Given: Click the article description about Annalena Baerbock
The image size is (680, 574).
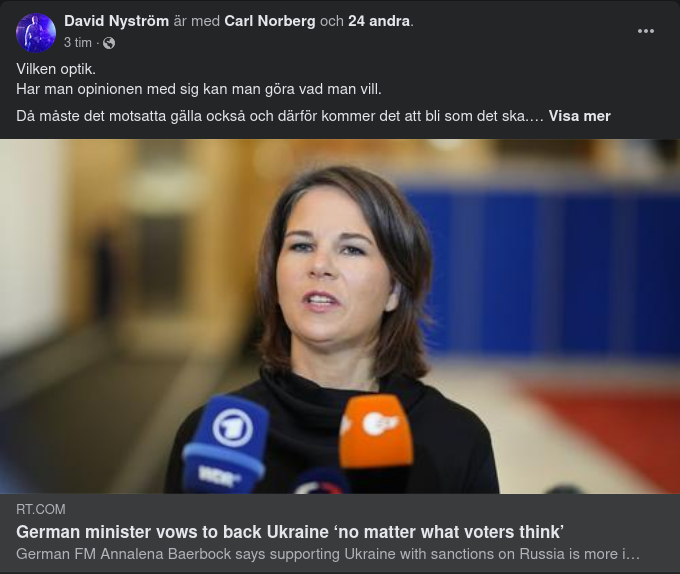Looking at the screenshot, I should tap(328, 554).
